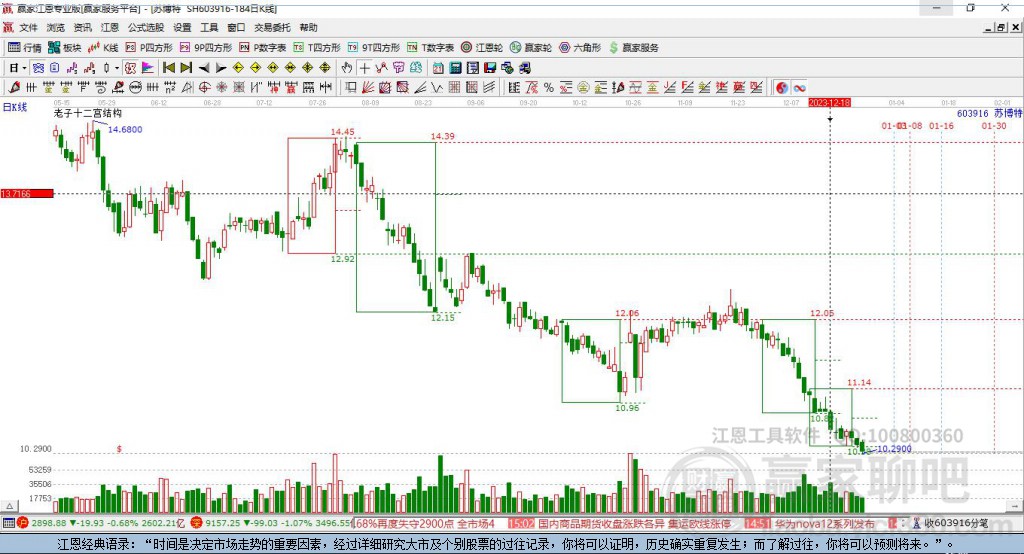1024x554 pixels.
Task: Click the triangle button at volume panel's left
Action: tap(9, 506)
